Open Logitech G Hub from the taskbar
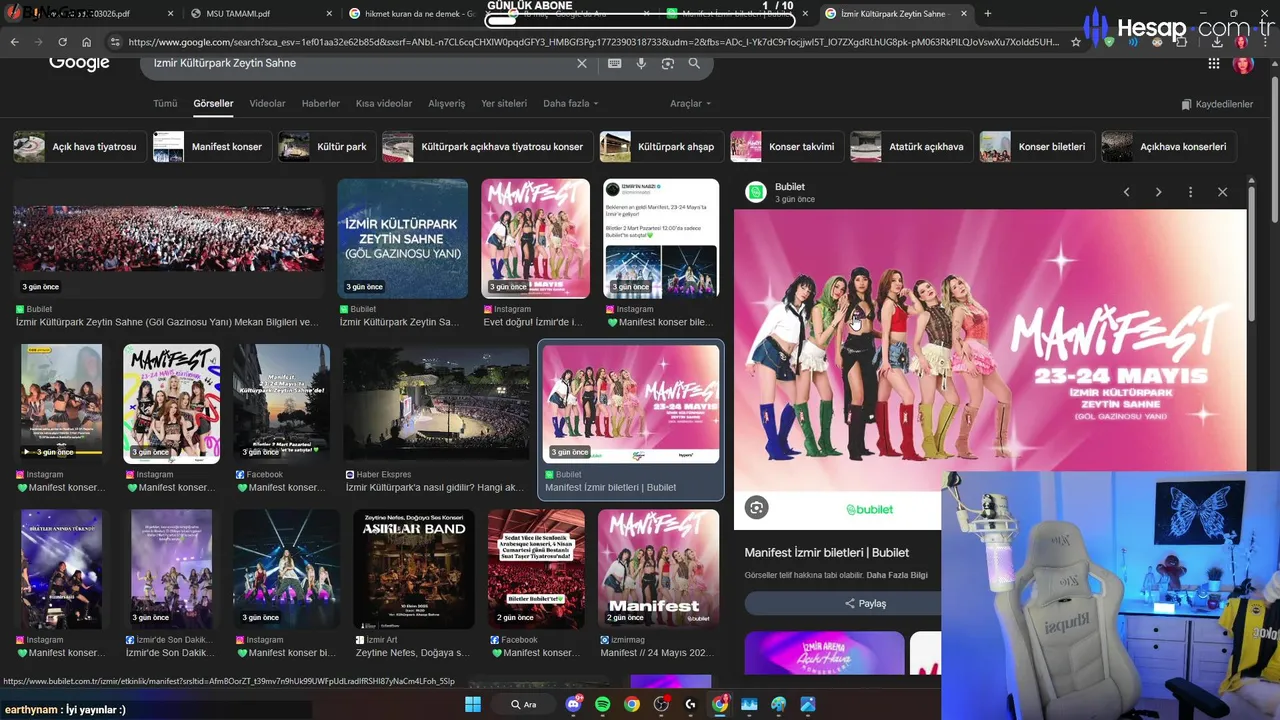This screenshot has height=720, width=1280. pos(690,704)
